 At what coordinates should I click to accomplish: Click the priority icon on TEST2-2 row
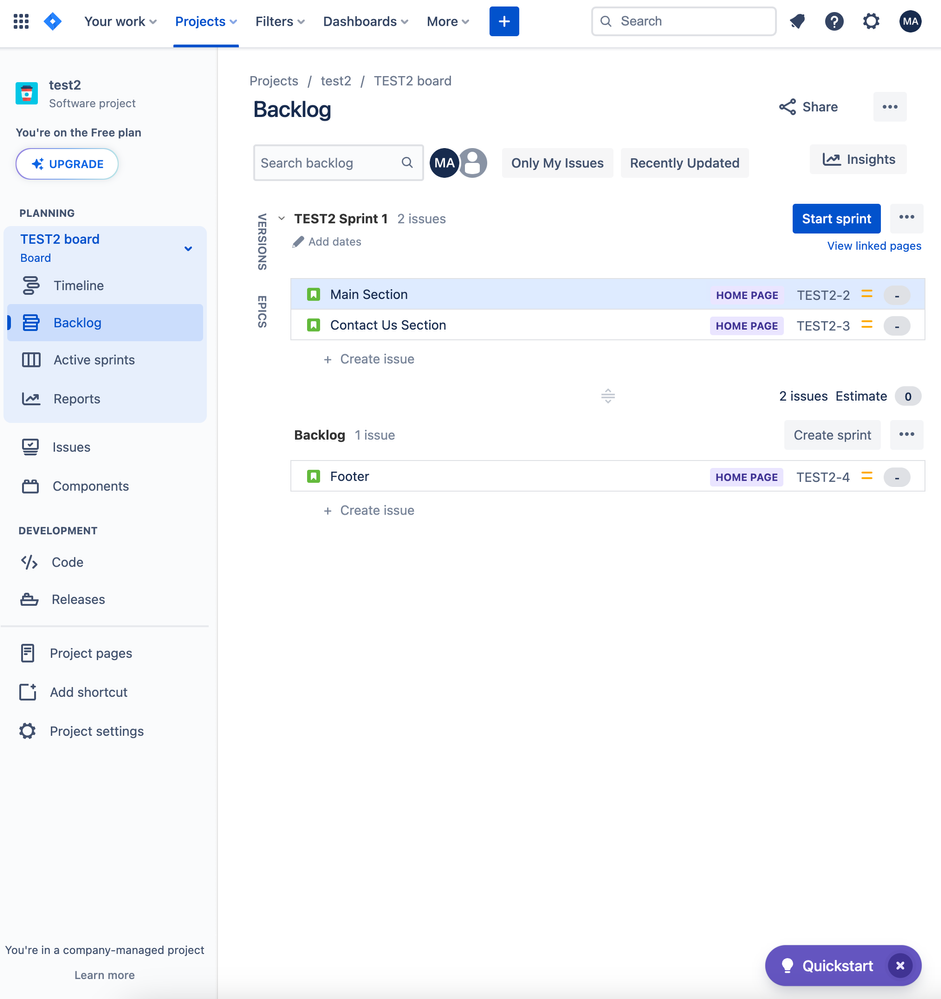(867, 294)
